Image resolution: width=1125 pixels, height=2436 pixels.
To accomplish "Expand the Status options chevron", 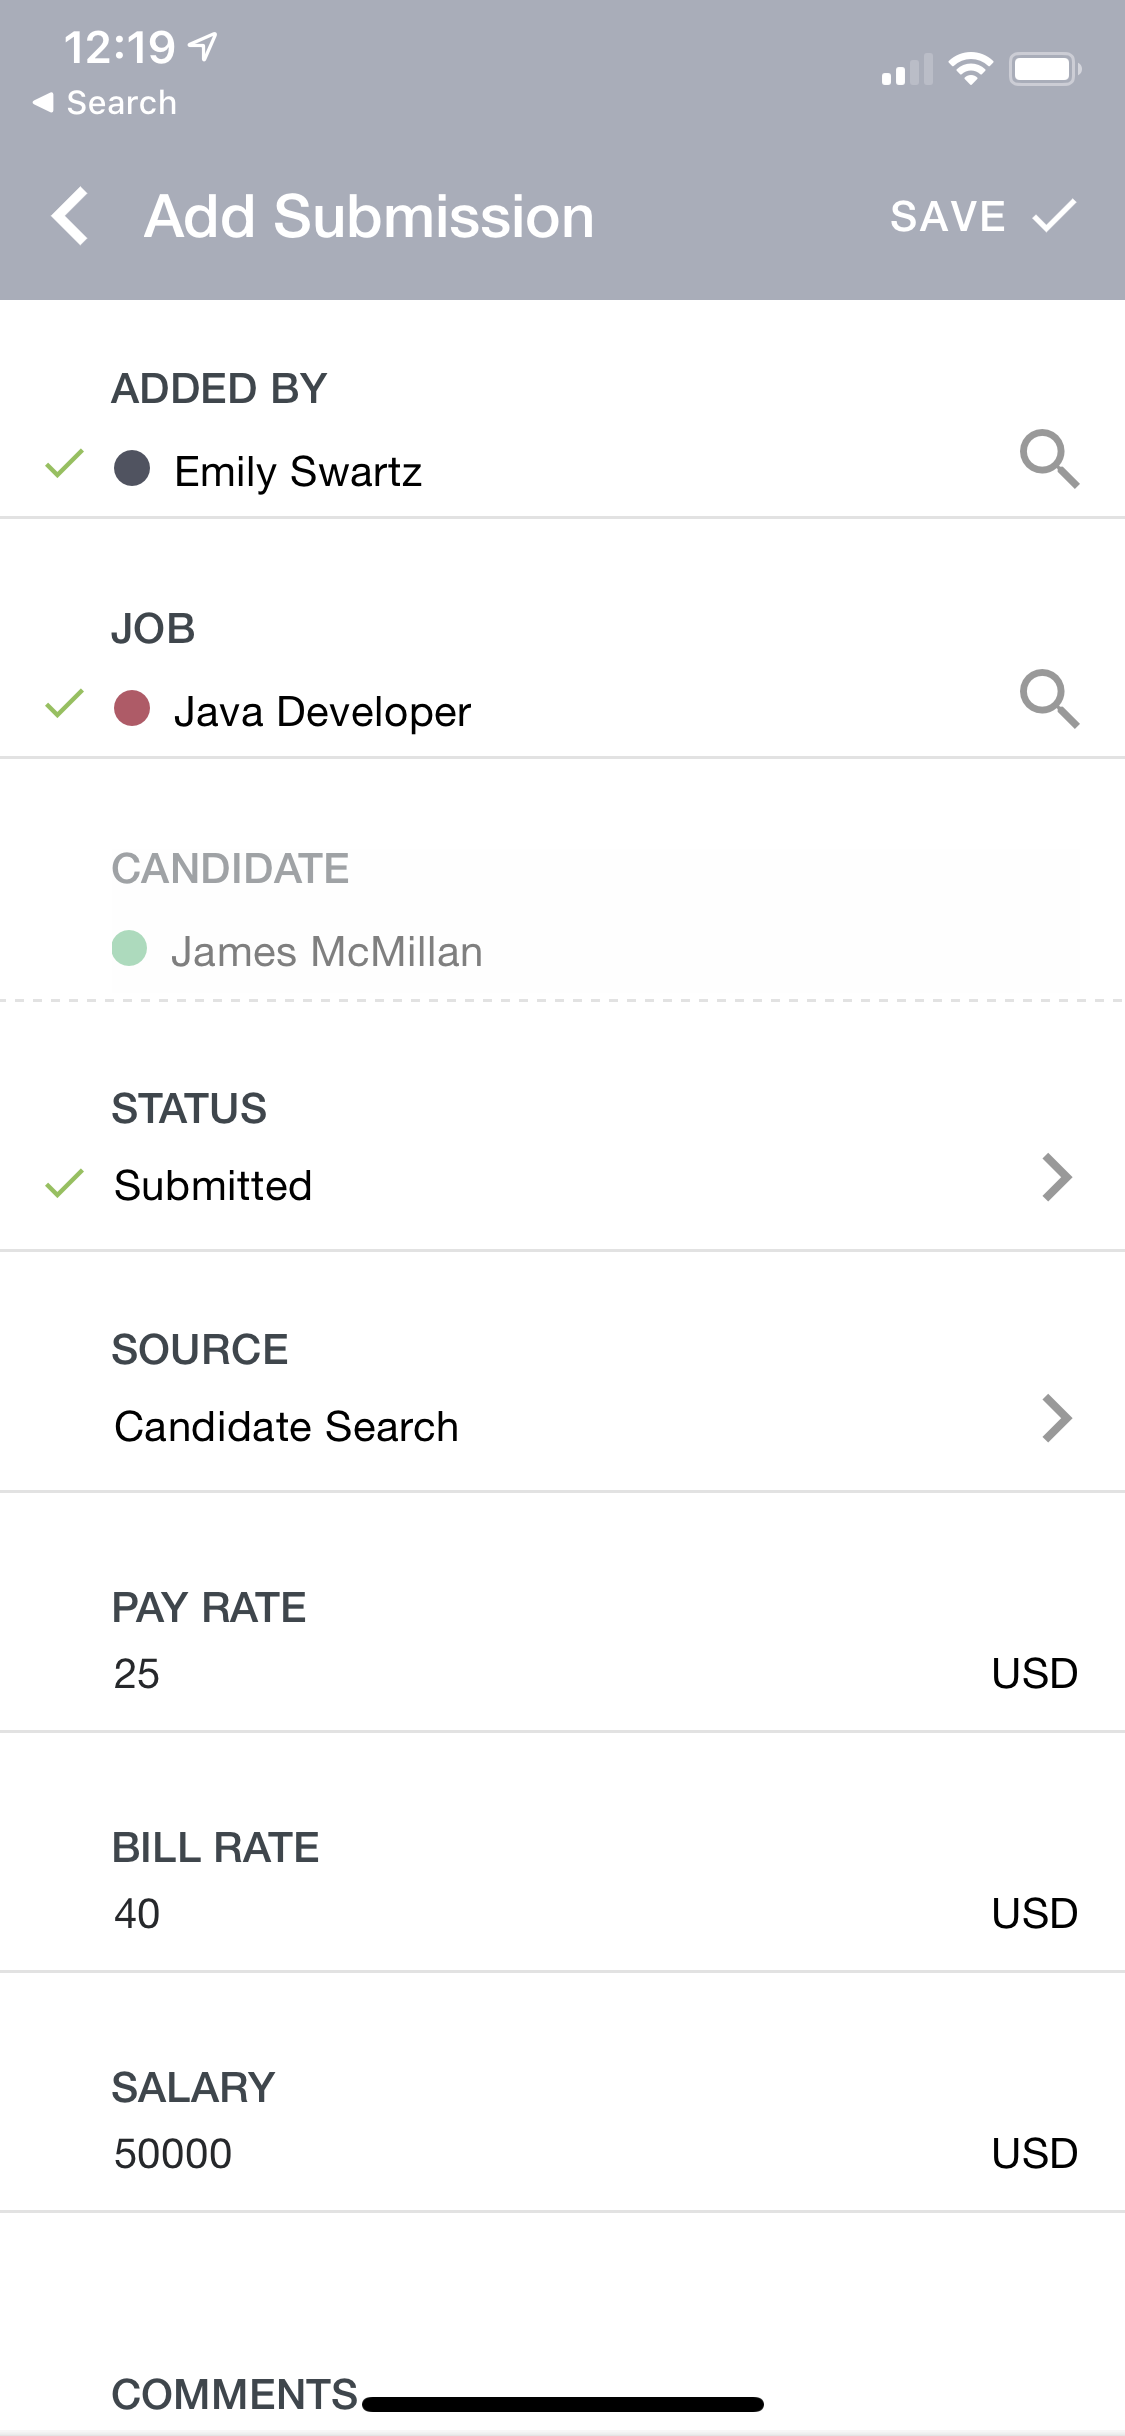I will point(1056,1178).
